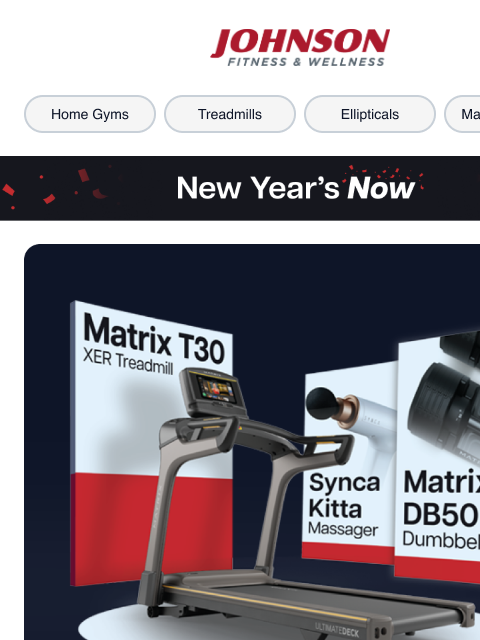Open the Treadmills category
480x640 pixels.
[230, 114]
